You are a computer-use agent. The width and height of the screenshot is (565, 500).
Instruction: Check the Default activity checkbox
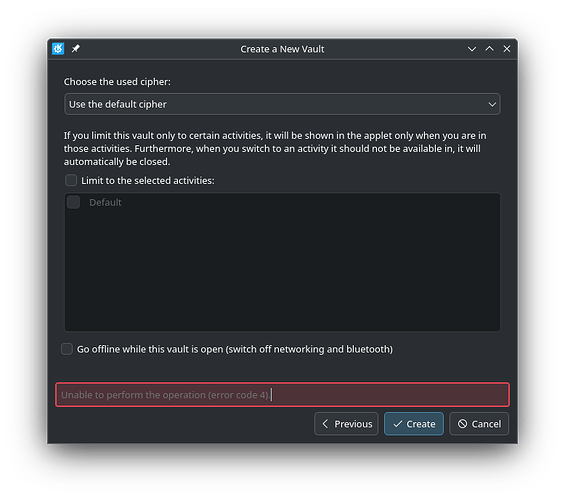point(74,202)
